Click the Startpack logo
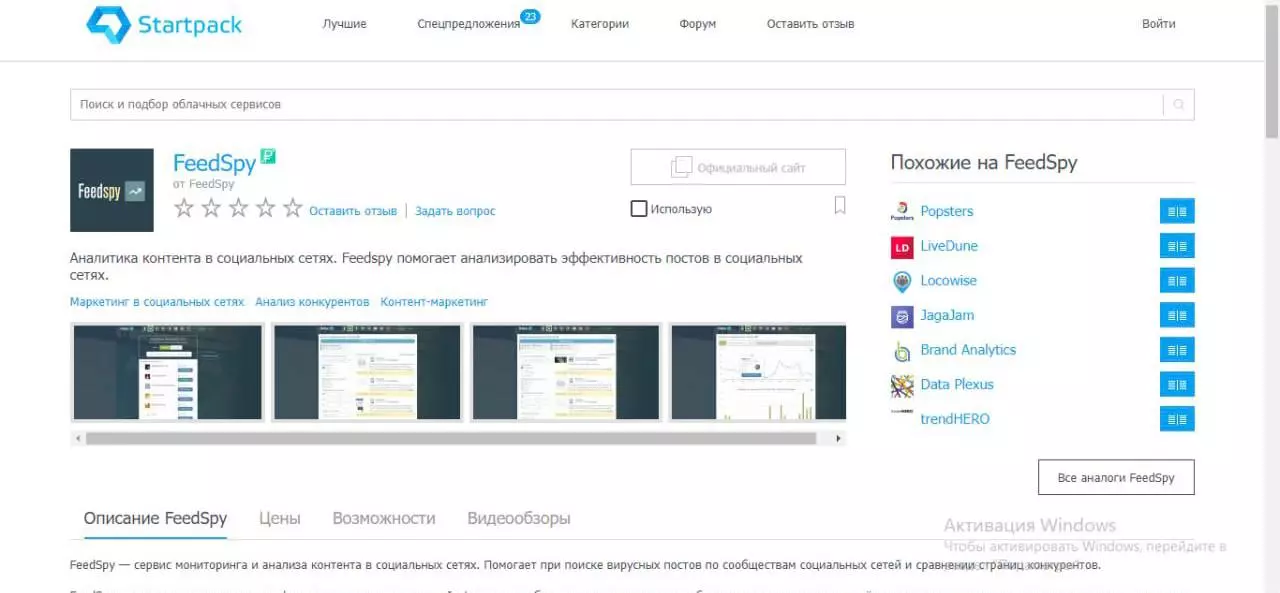 [x=165, y=24]
